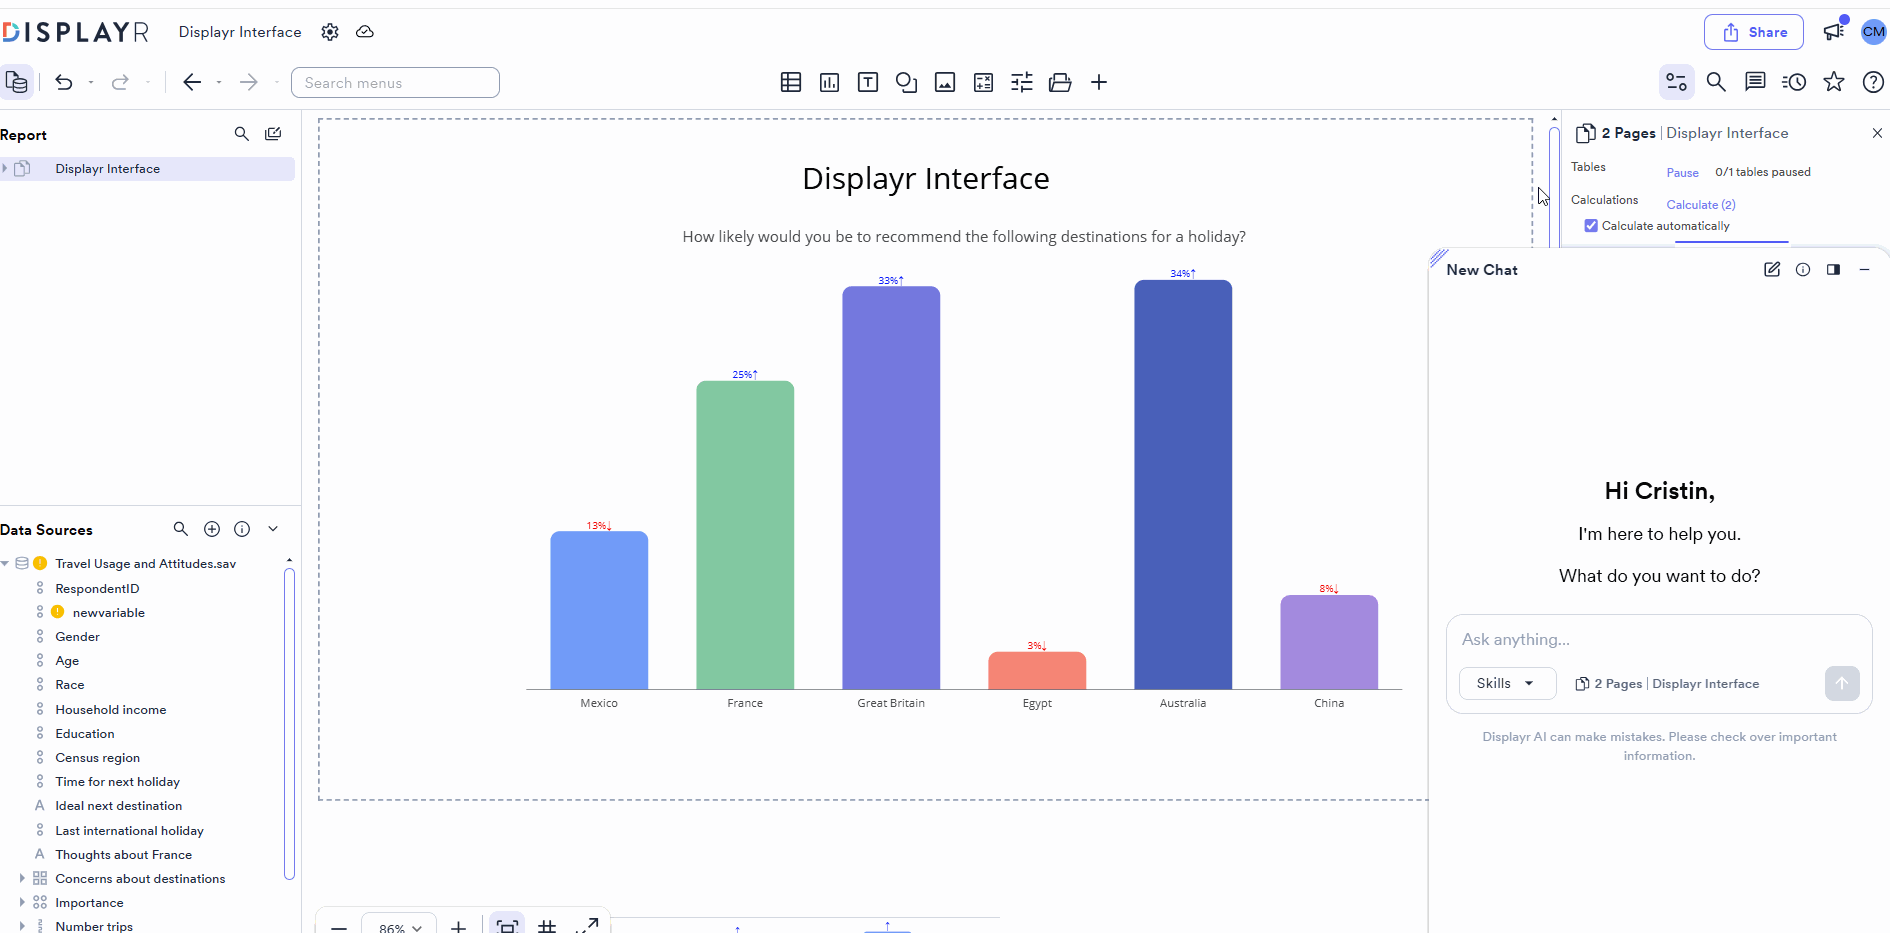Toggle the grid overlay on canvas
This screenshot has height=933, width=1890.
point(547,926)
